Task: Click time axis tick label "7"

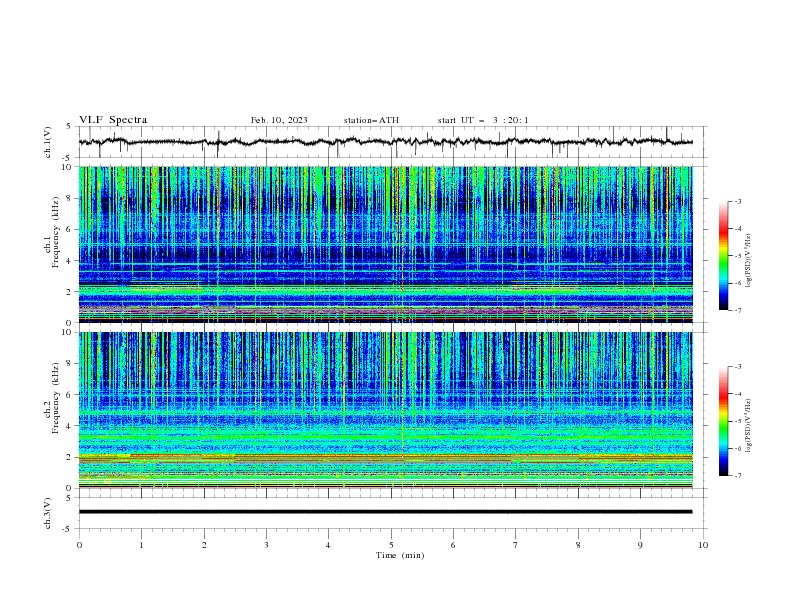Action: pyautogui.click(x=515, y=545)
